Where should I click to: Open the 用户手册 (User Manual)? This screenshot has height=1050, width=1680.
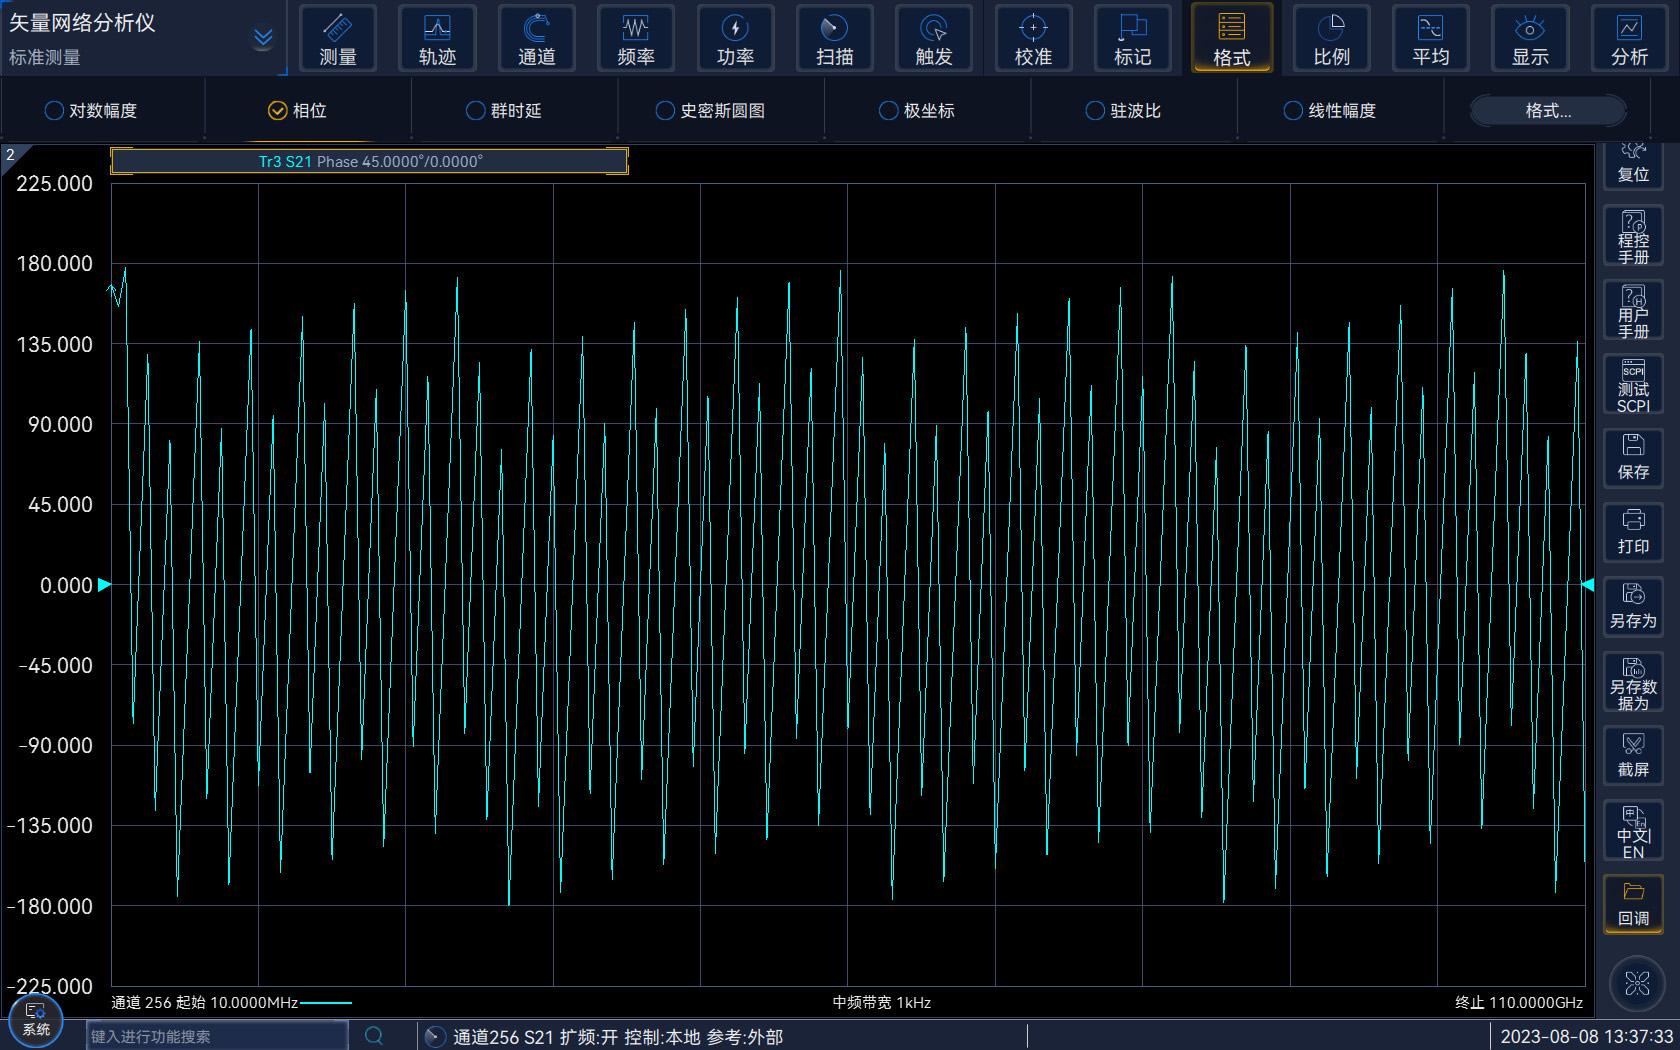click(x=1633, y=310)
